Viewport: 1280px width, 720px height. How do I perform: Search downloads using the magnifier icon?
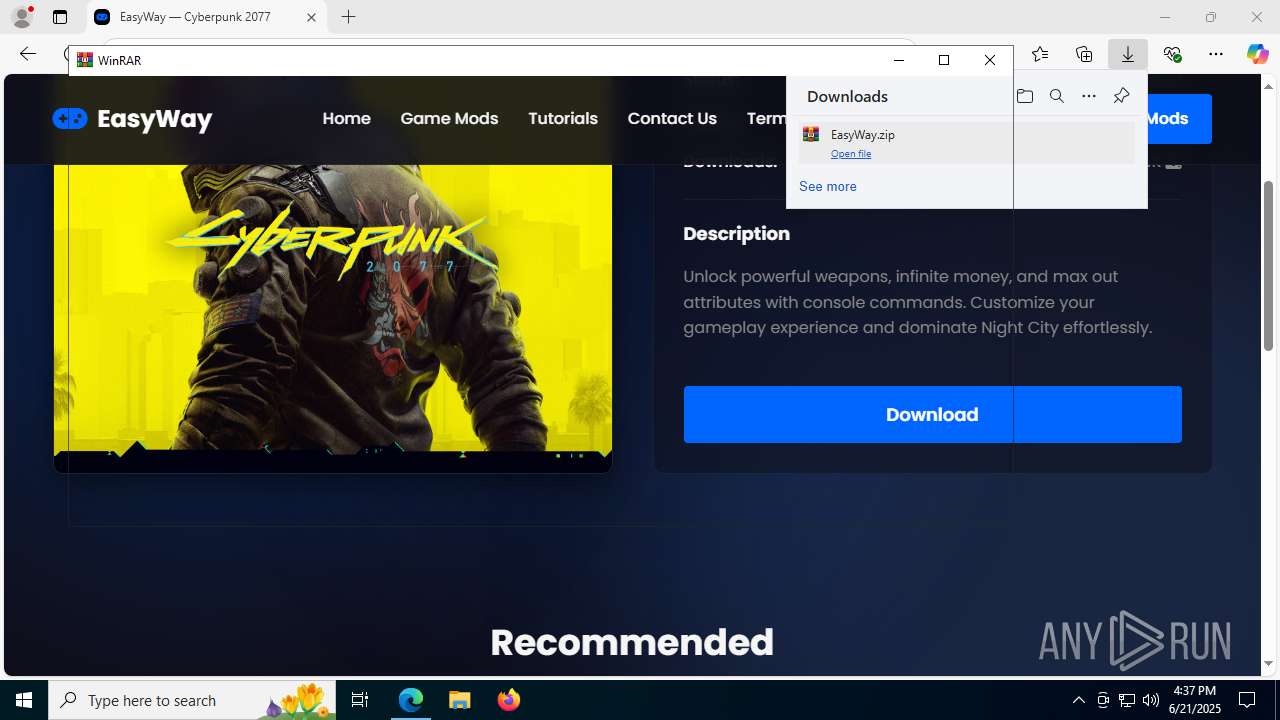(1057, 96)
